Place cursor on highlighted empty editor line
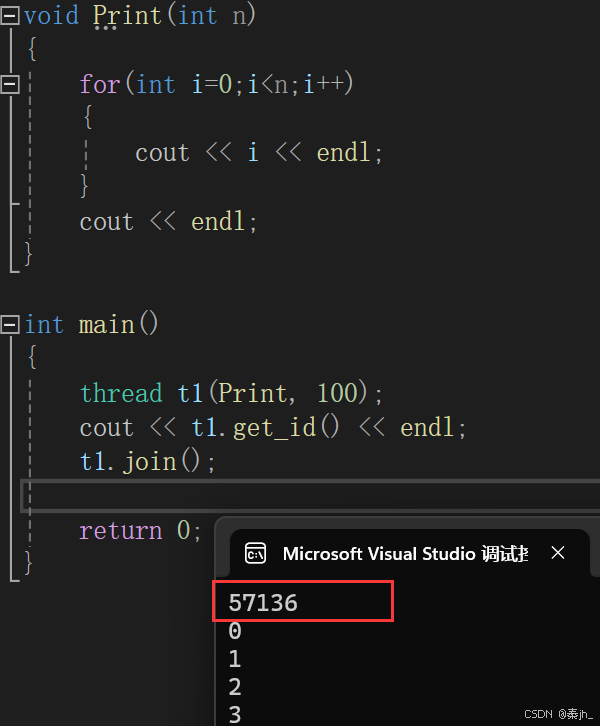 310,496
